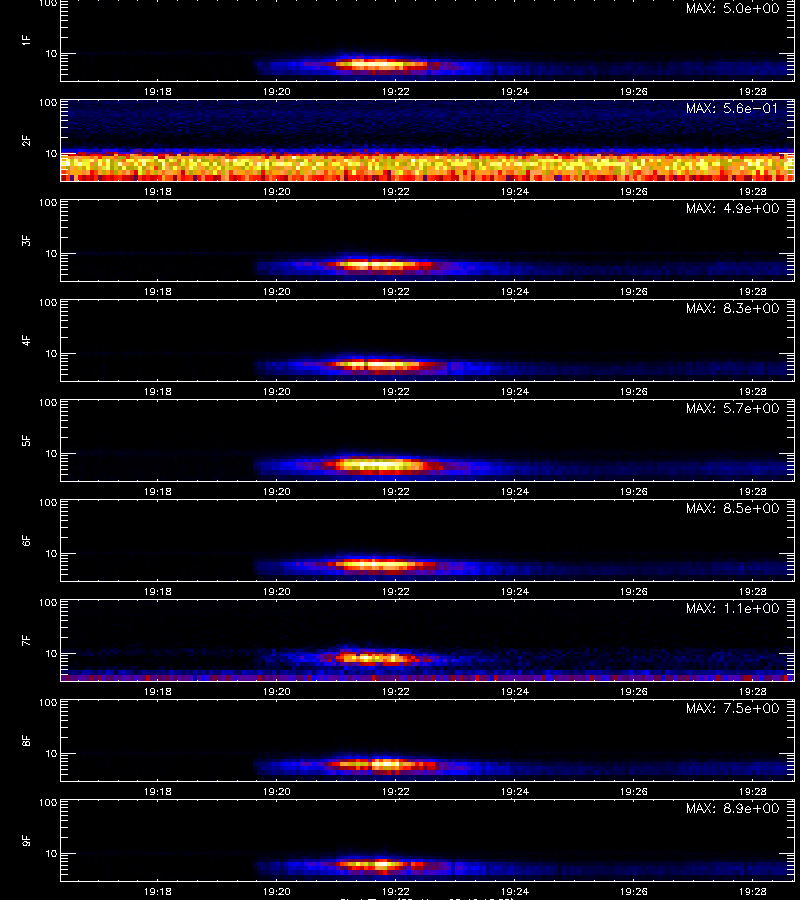Click the 19:22 time label below panel 7F
This screenshot has height=900, width=800.
pos(395,692)
